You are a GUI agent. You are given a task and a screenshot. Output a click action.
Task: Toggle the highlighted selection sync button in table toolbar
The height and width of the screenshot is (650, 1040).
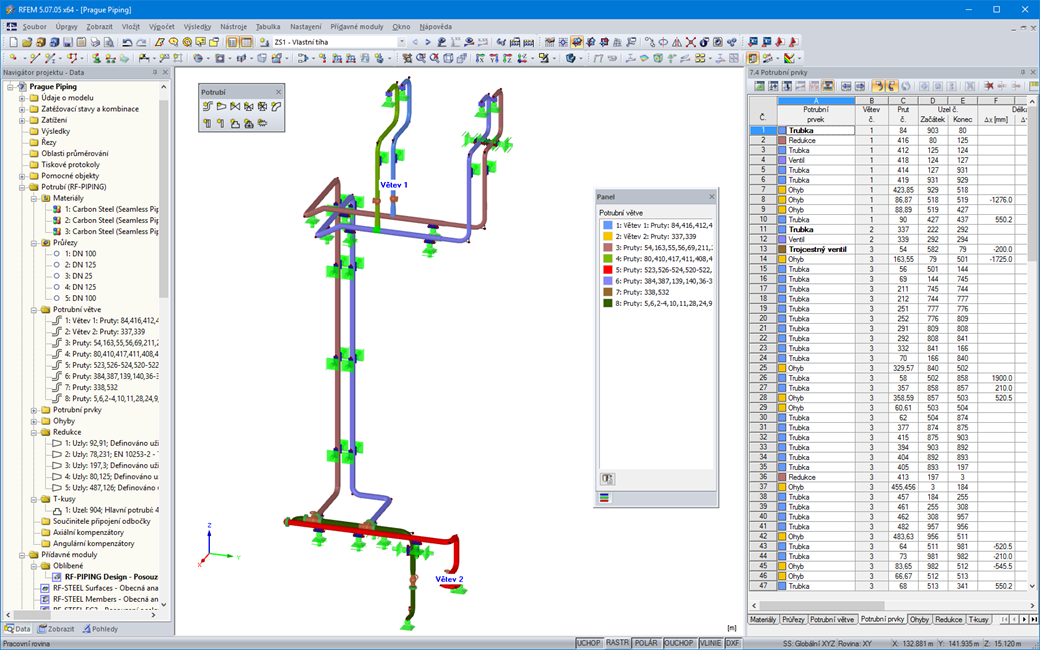tap(878, 86)
